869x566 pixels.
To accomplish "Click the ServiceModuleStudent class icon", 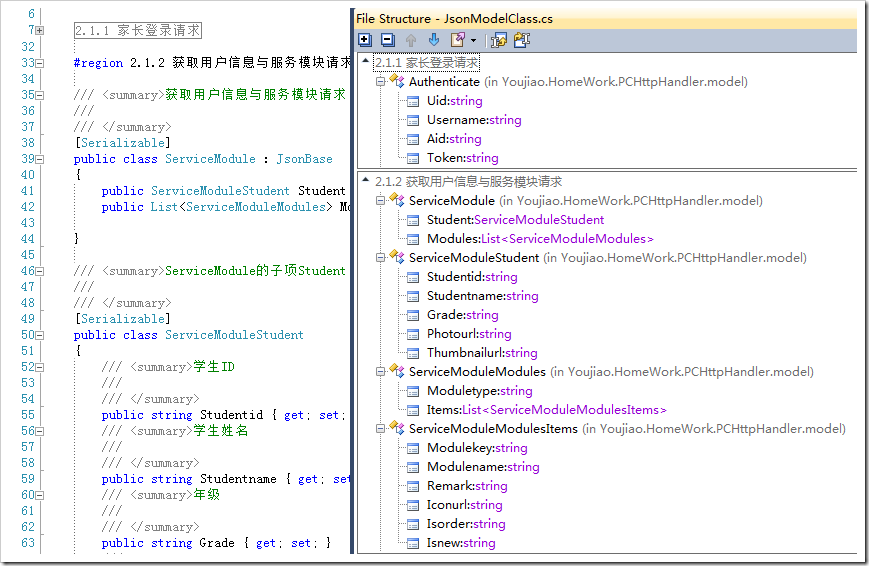I will click(397, 257).
